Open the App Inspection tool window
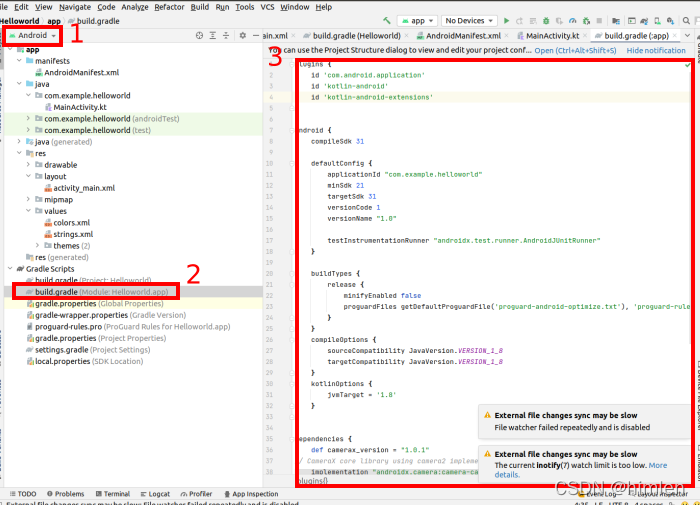Viewport: 700px width, 505px height. [x=251, y=494]
